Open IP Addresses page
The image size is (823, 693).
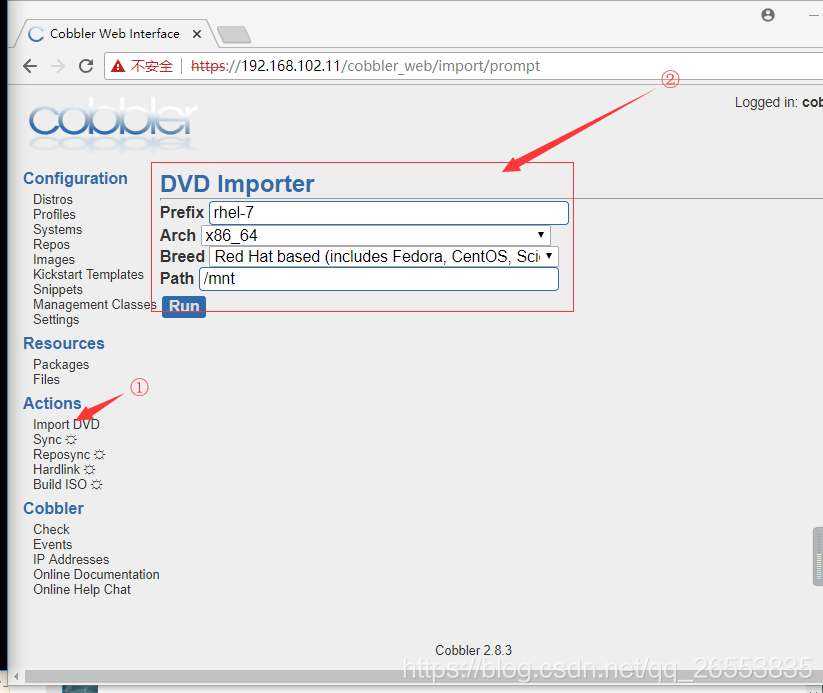(71, 560)
